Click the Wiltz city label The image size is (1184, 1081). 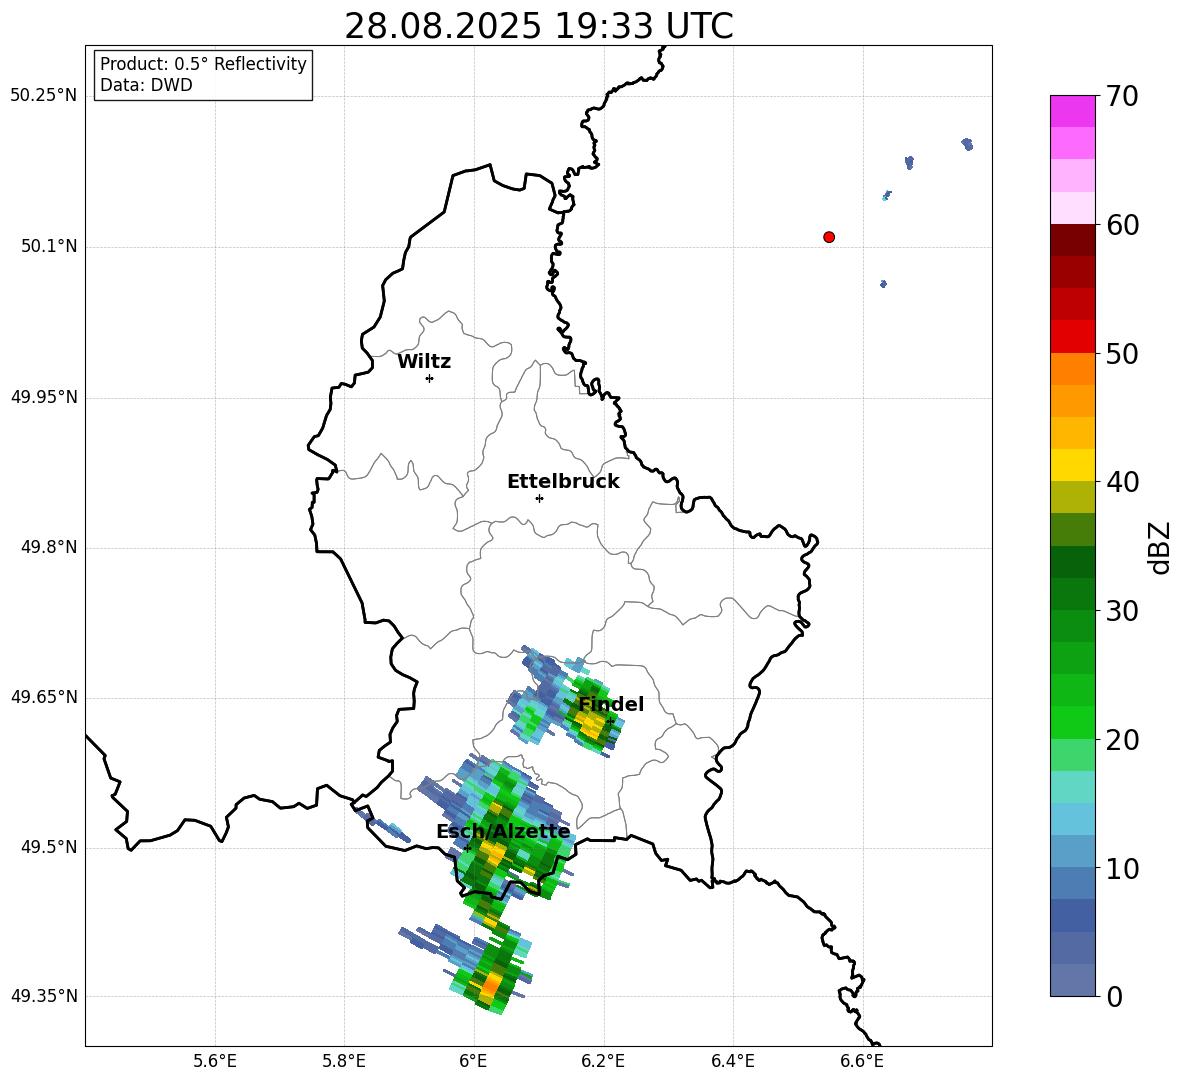coord(424,362)
